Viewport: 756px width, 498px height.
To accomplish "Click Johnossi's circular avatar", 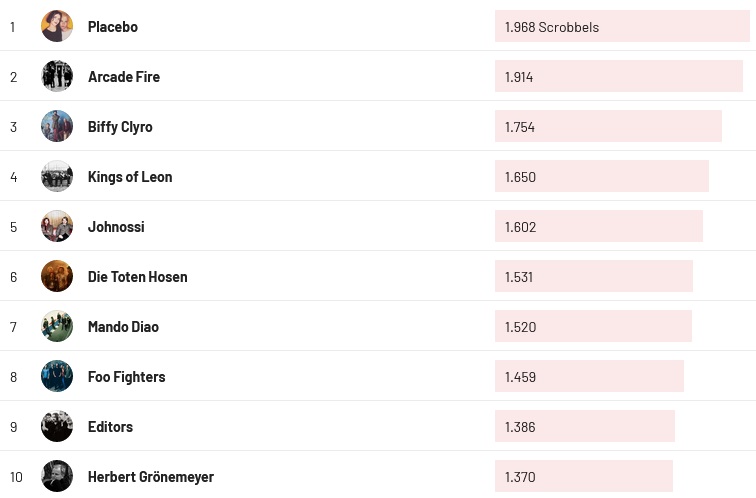I will pos(57,226).
